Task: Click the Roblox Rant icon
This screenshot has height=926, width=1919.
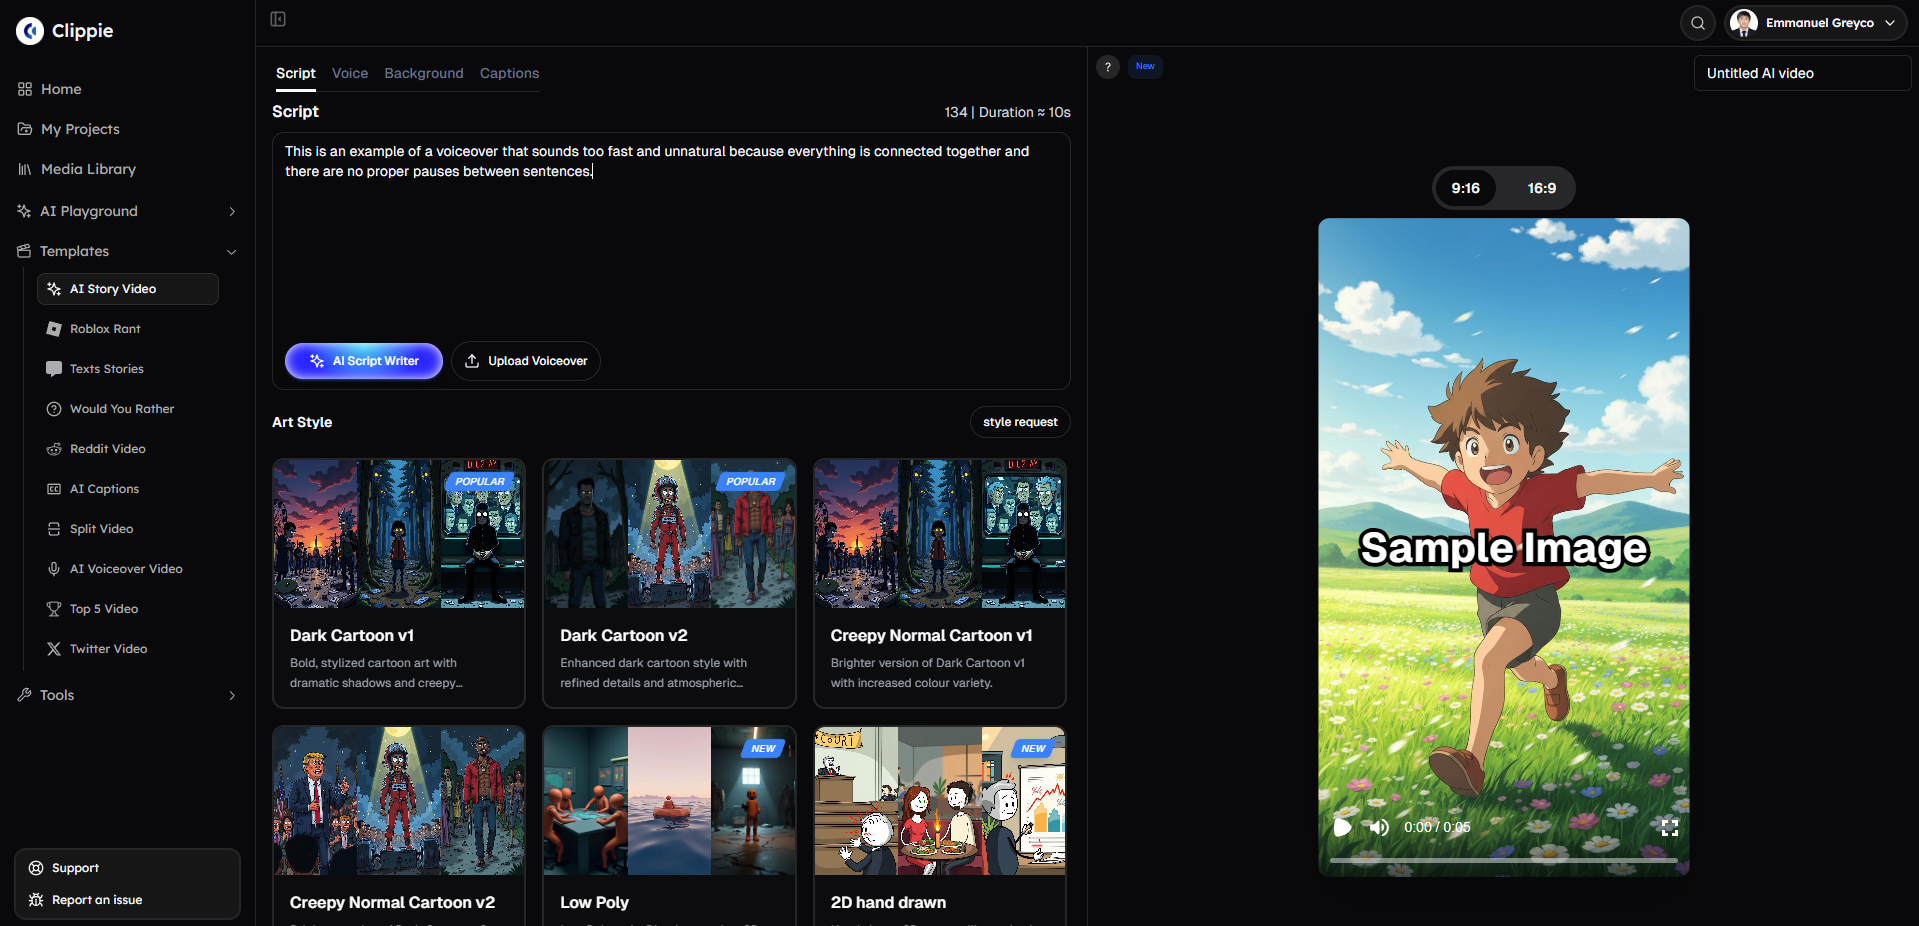Action: (x=54, y=329)
